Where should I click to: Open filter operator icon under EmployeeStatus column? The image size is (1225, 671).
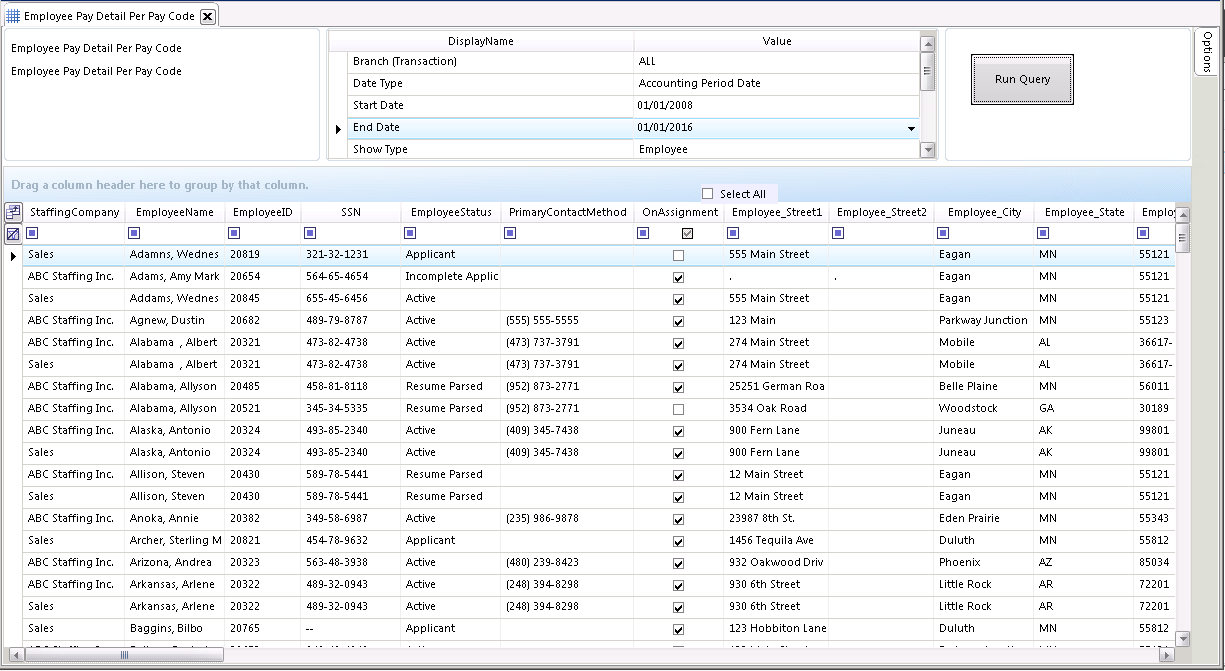point(411,234)
